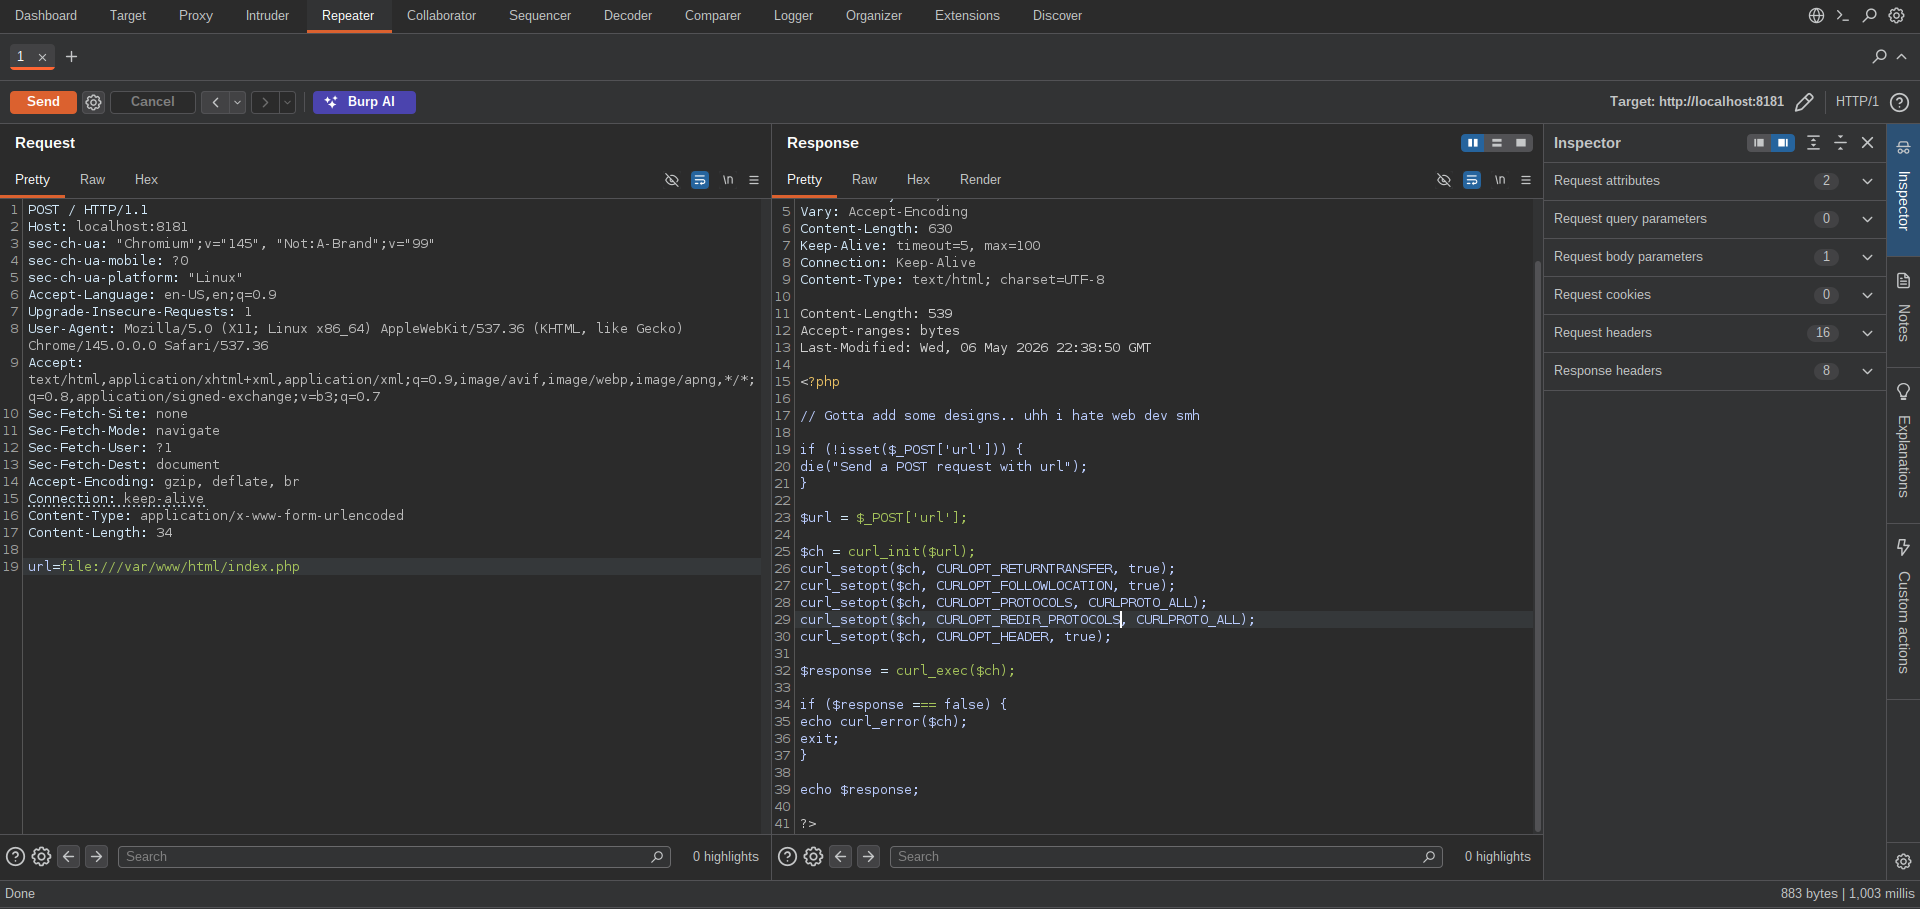Select side-by-side layout for request/response
1920x909 pixels.
point(1472,143)
